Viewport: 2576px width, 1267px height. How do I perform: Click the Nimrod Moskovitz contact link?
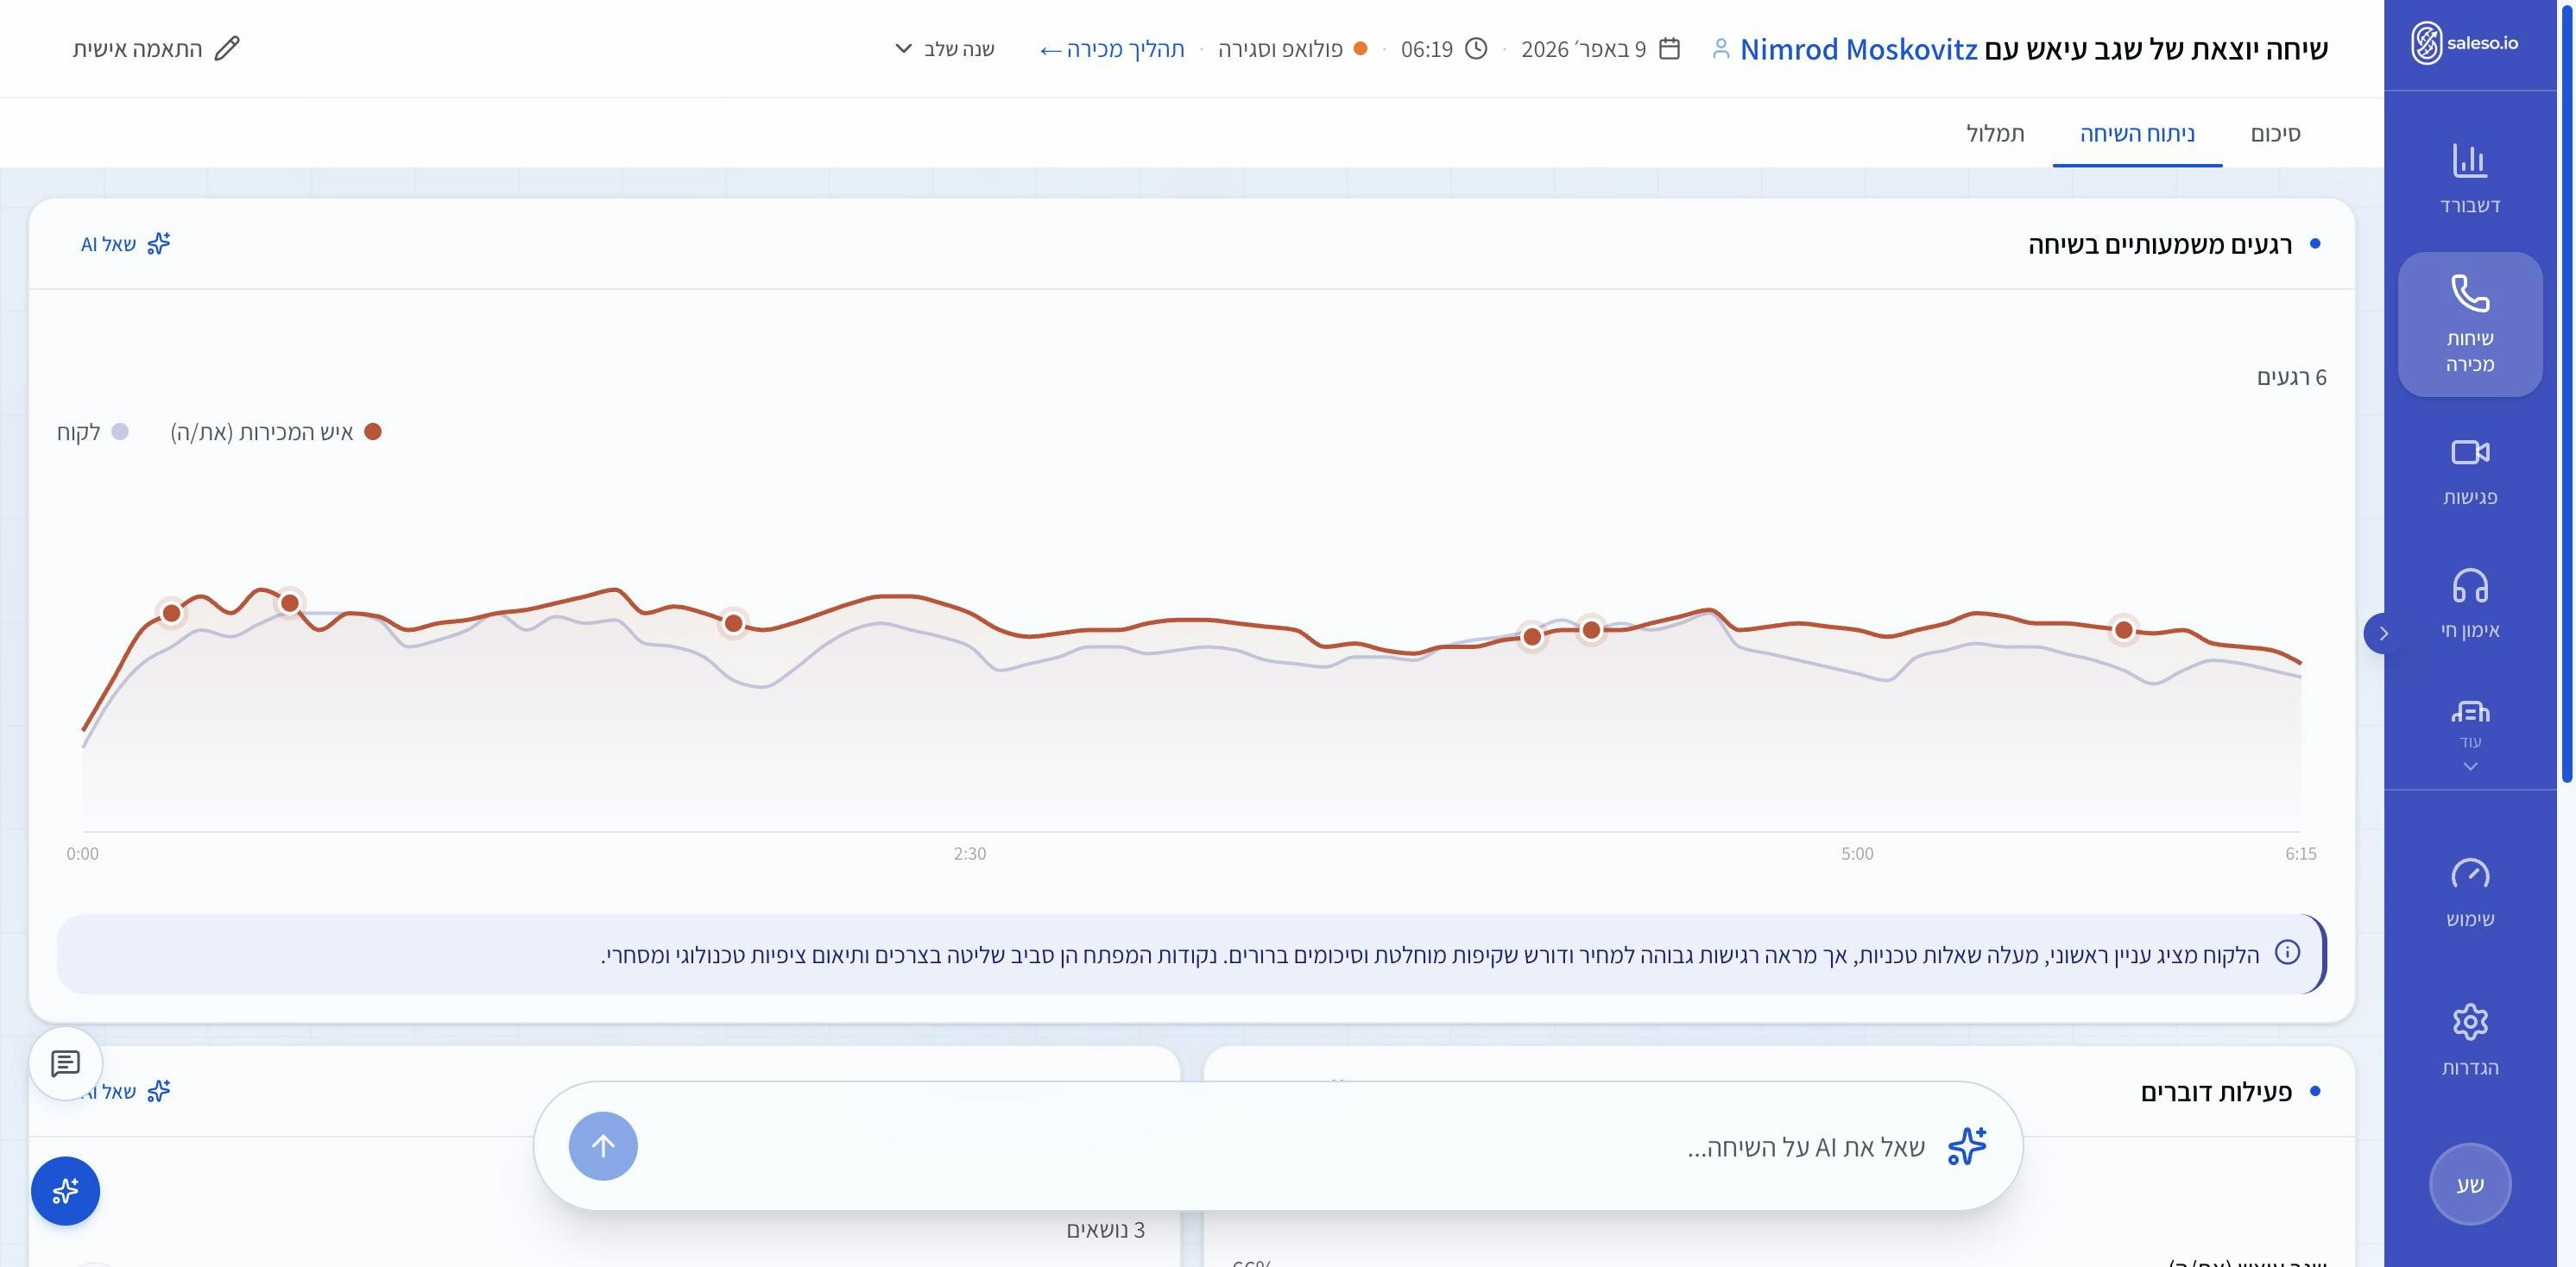click(1857, 49)
